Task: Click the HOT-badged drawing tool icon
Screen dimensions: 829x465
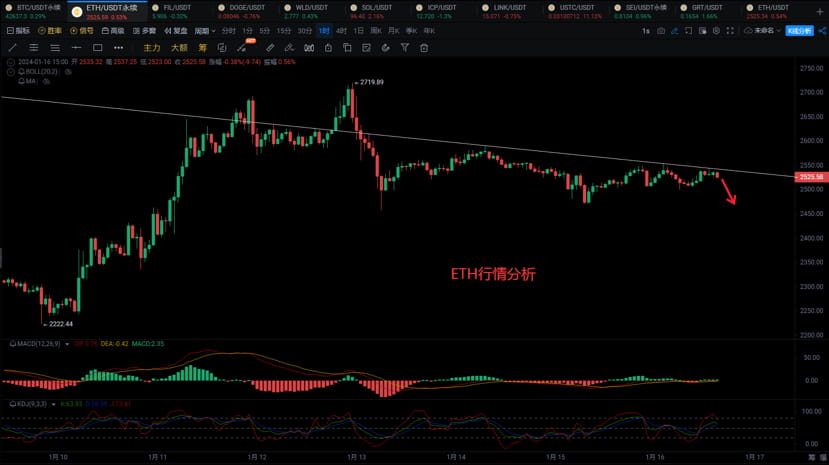Action: [243, 48]
